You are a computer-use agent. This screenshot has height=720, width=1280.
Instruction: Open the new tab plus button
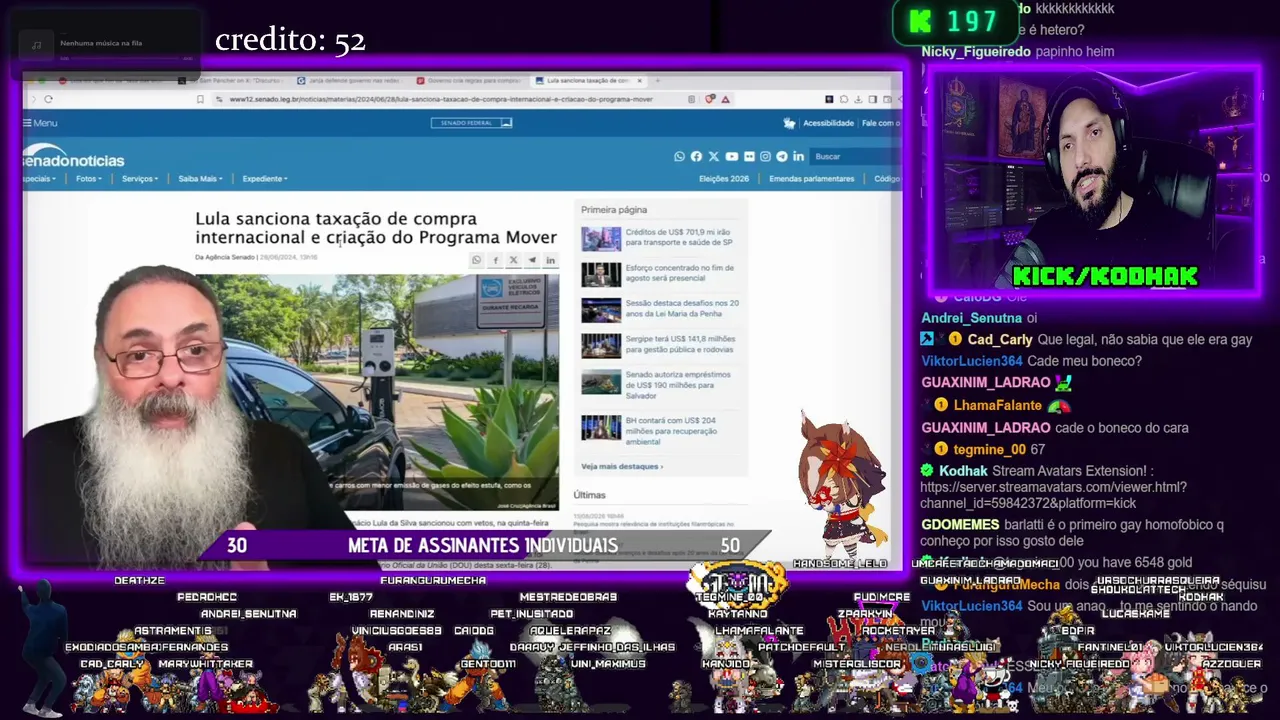[x=659, y=80]
